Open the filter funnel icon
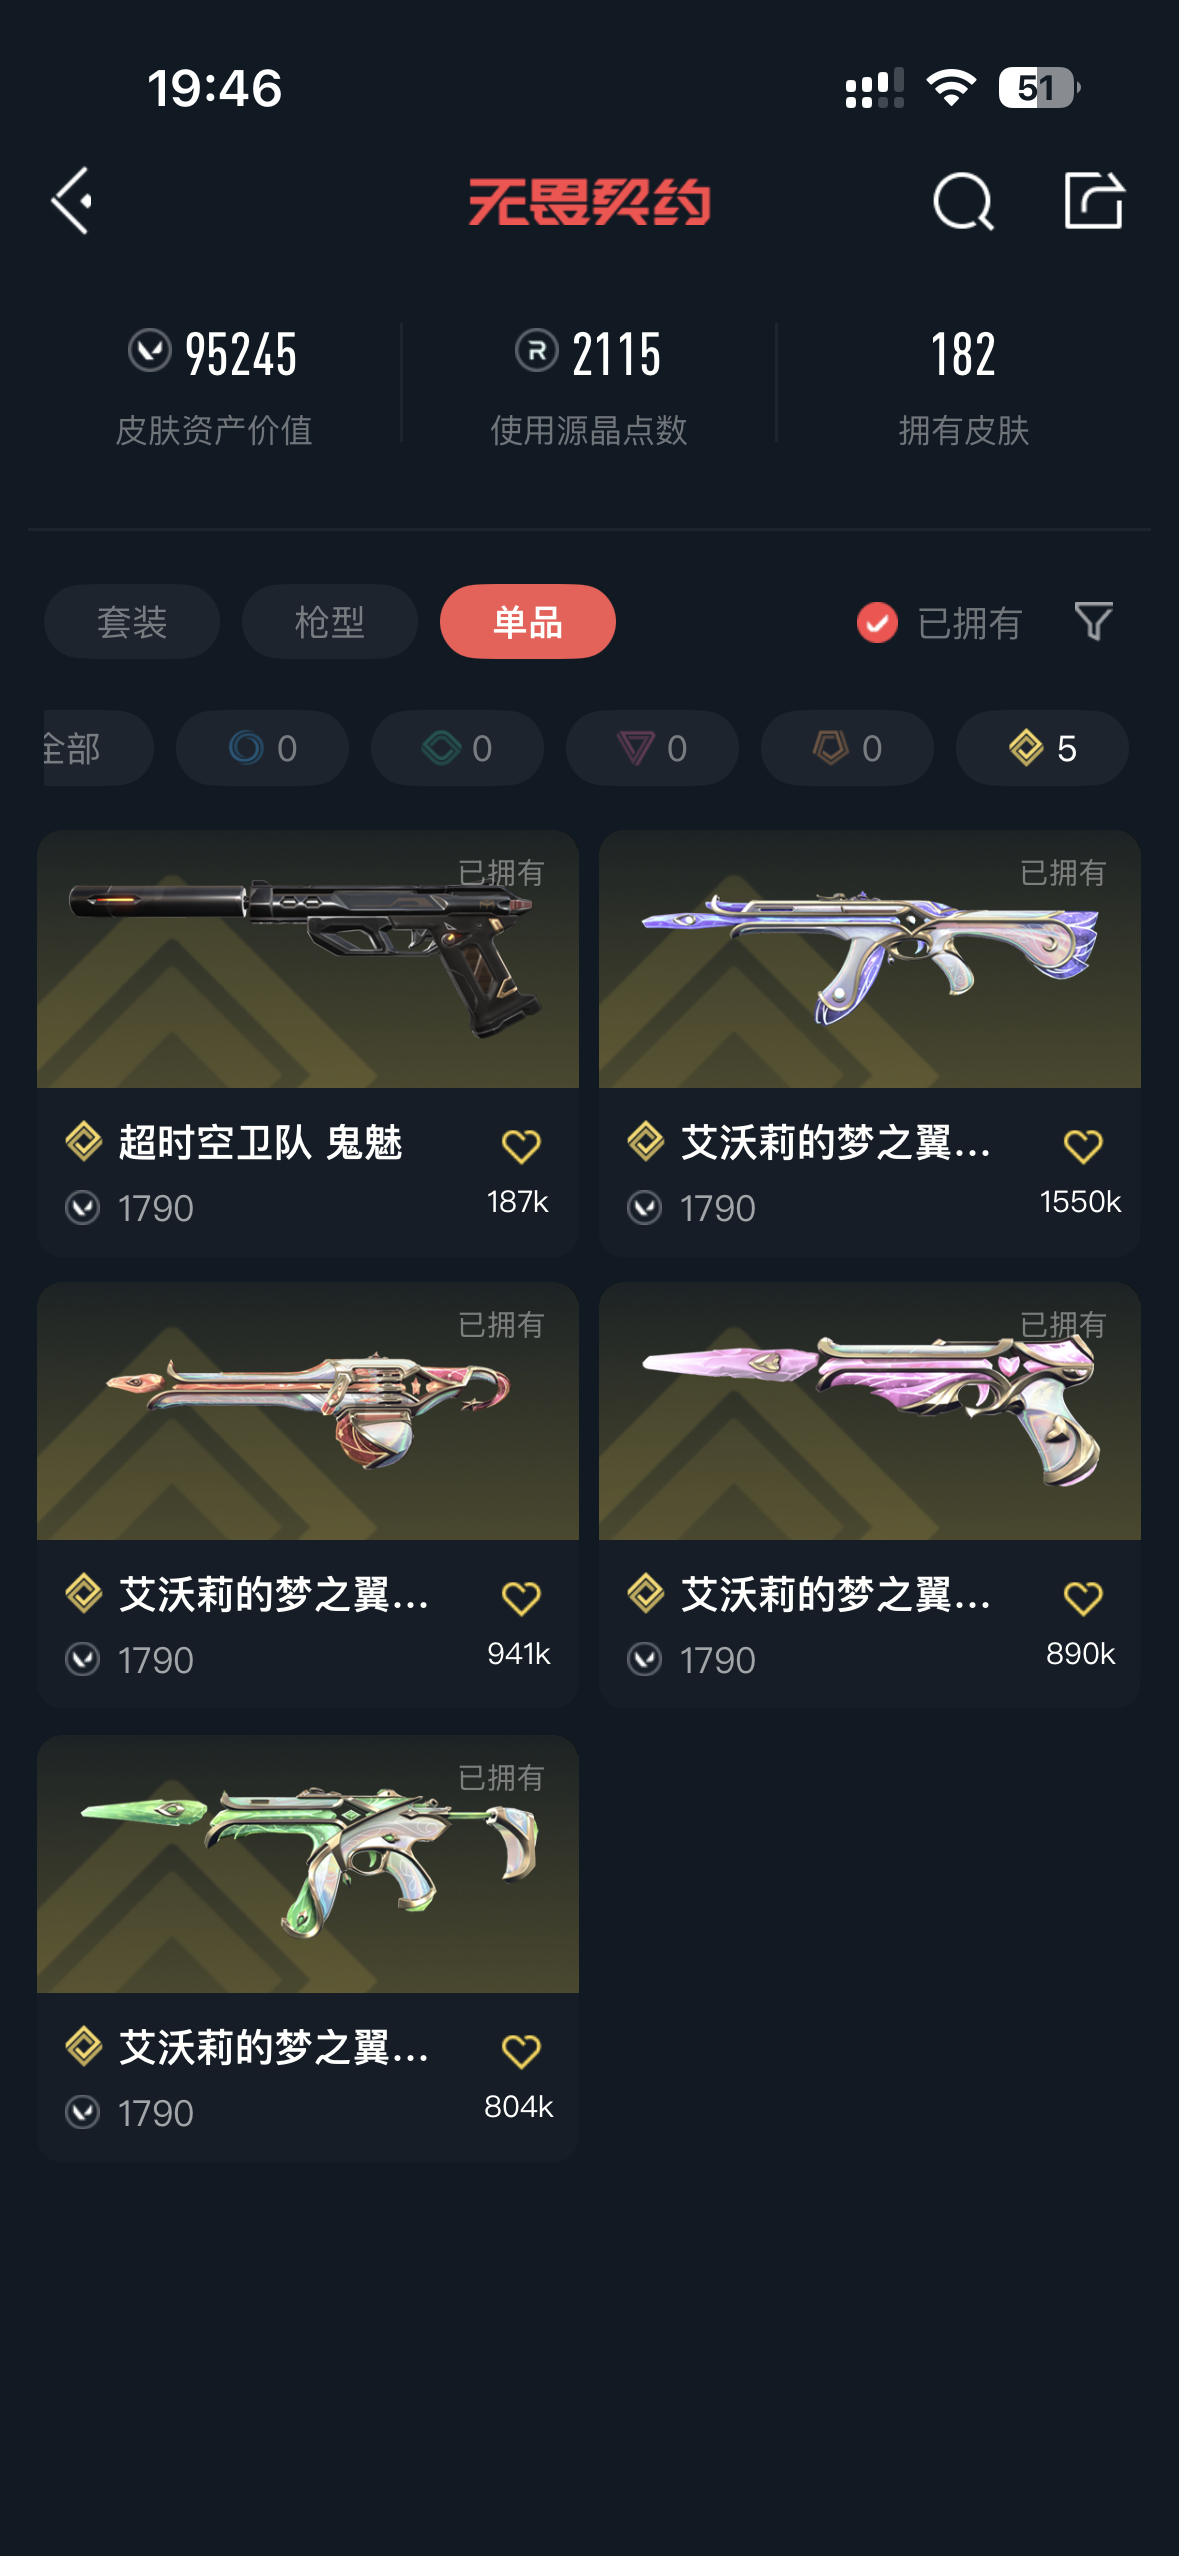This screenshot has width=1179, height=2556. [1093, 621]
